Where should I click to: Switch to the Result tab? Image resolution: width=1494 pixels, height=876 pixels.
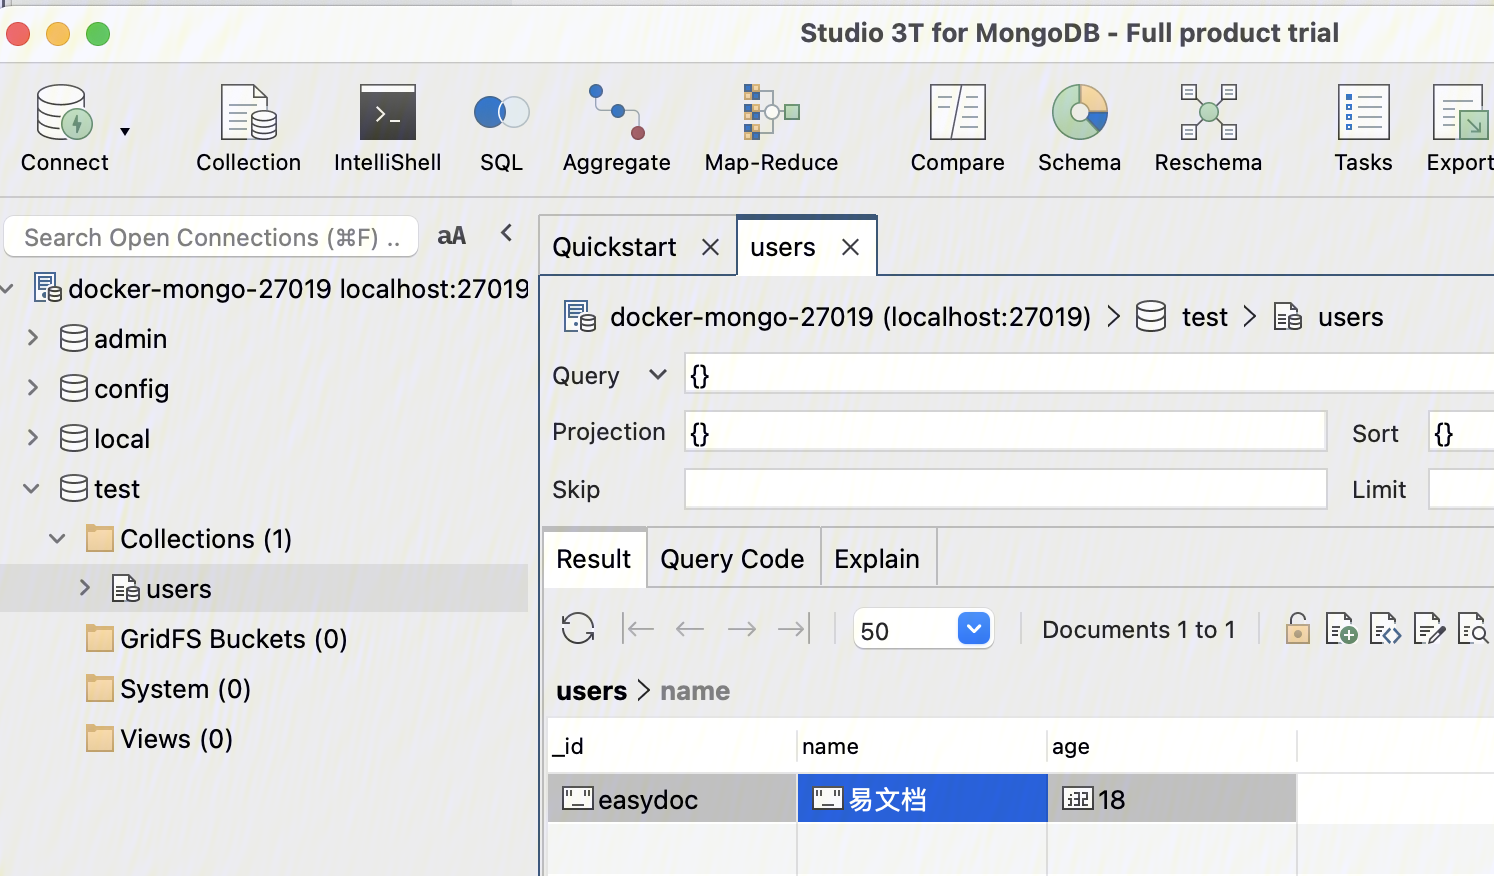pos(594,559)
